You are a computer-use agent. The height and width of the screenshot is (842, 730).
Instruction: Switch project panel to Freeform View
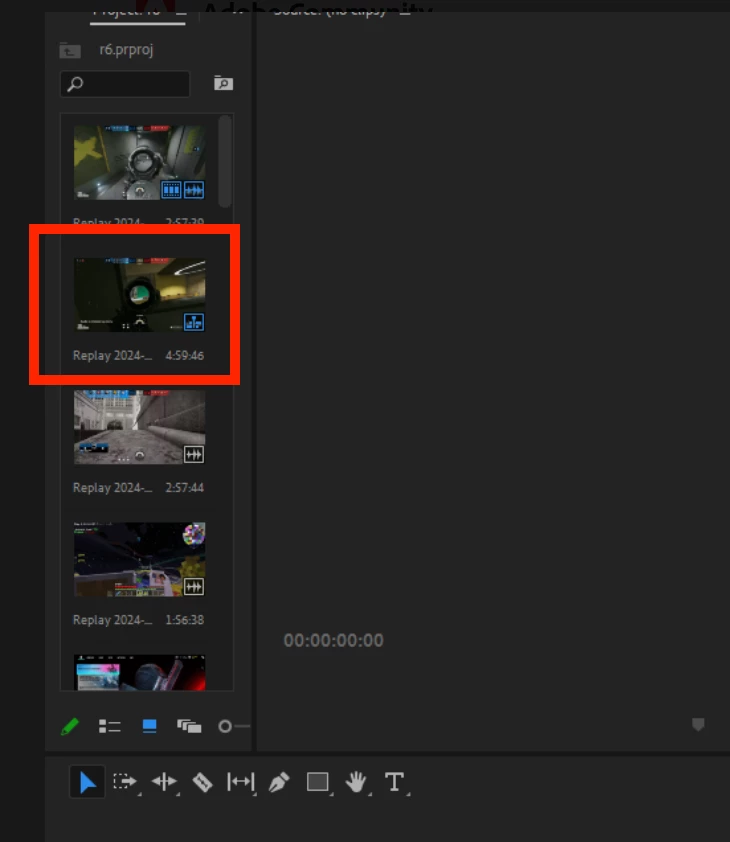point(189,727)
